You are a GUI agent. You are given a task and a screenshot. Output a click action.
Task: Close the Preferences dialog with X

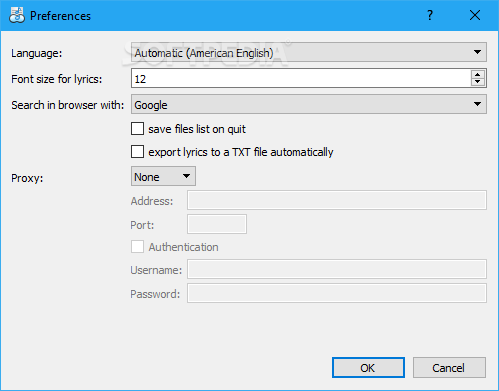[475, 15]
